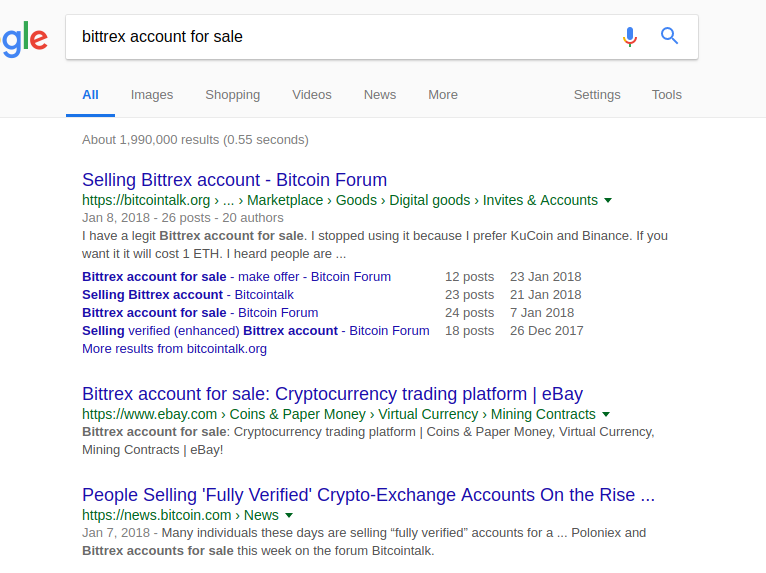Open 'Bittrex account for sale - make offer' sublink

pos(236,276)
